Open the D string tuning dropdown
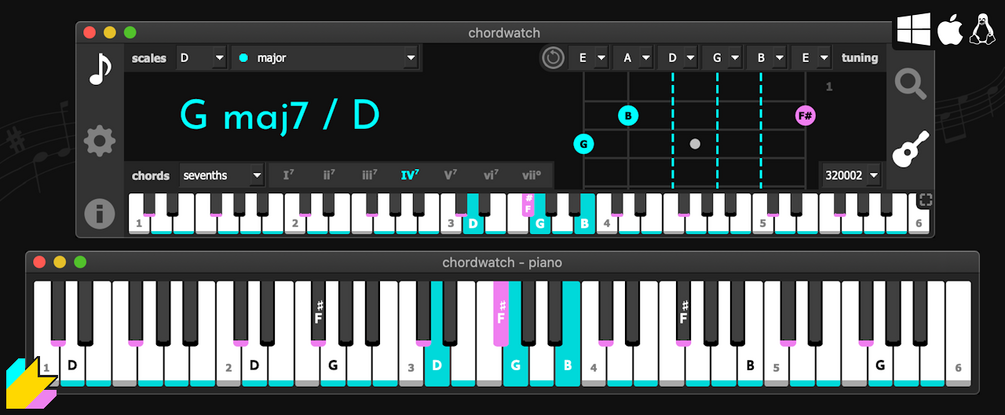The height and width of the screenshot is (415, 1005). coord(678,58)
